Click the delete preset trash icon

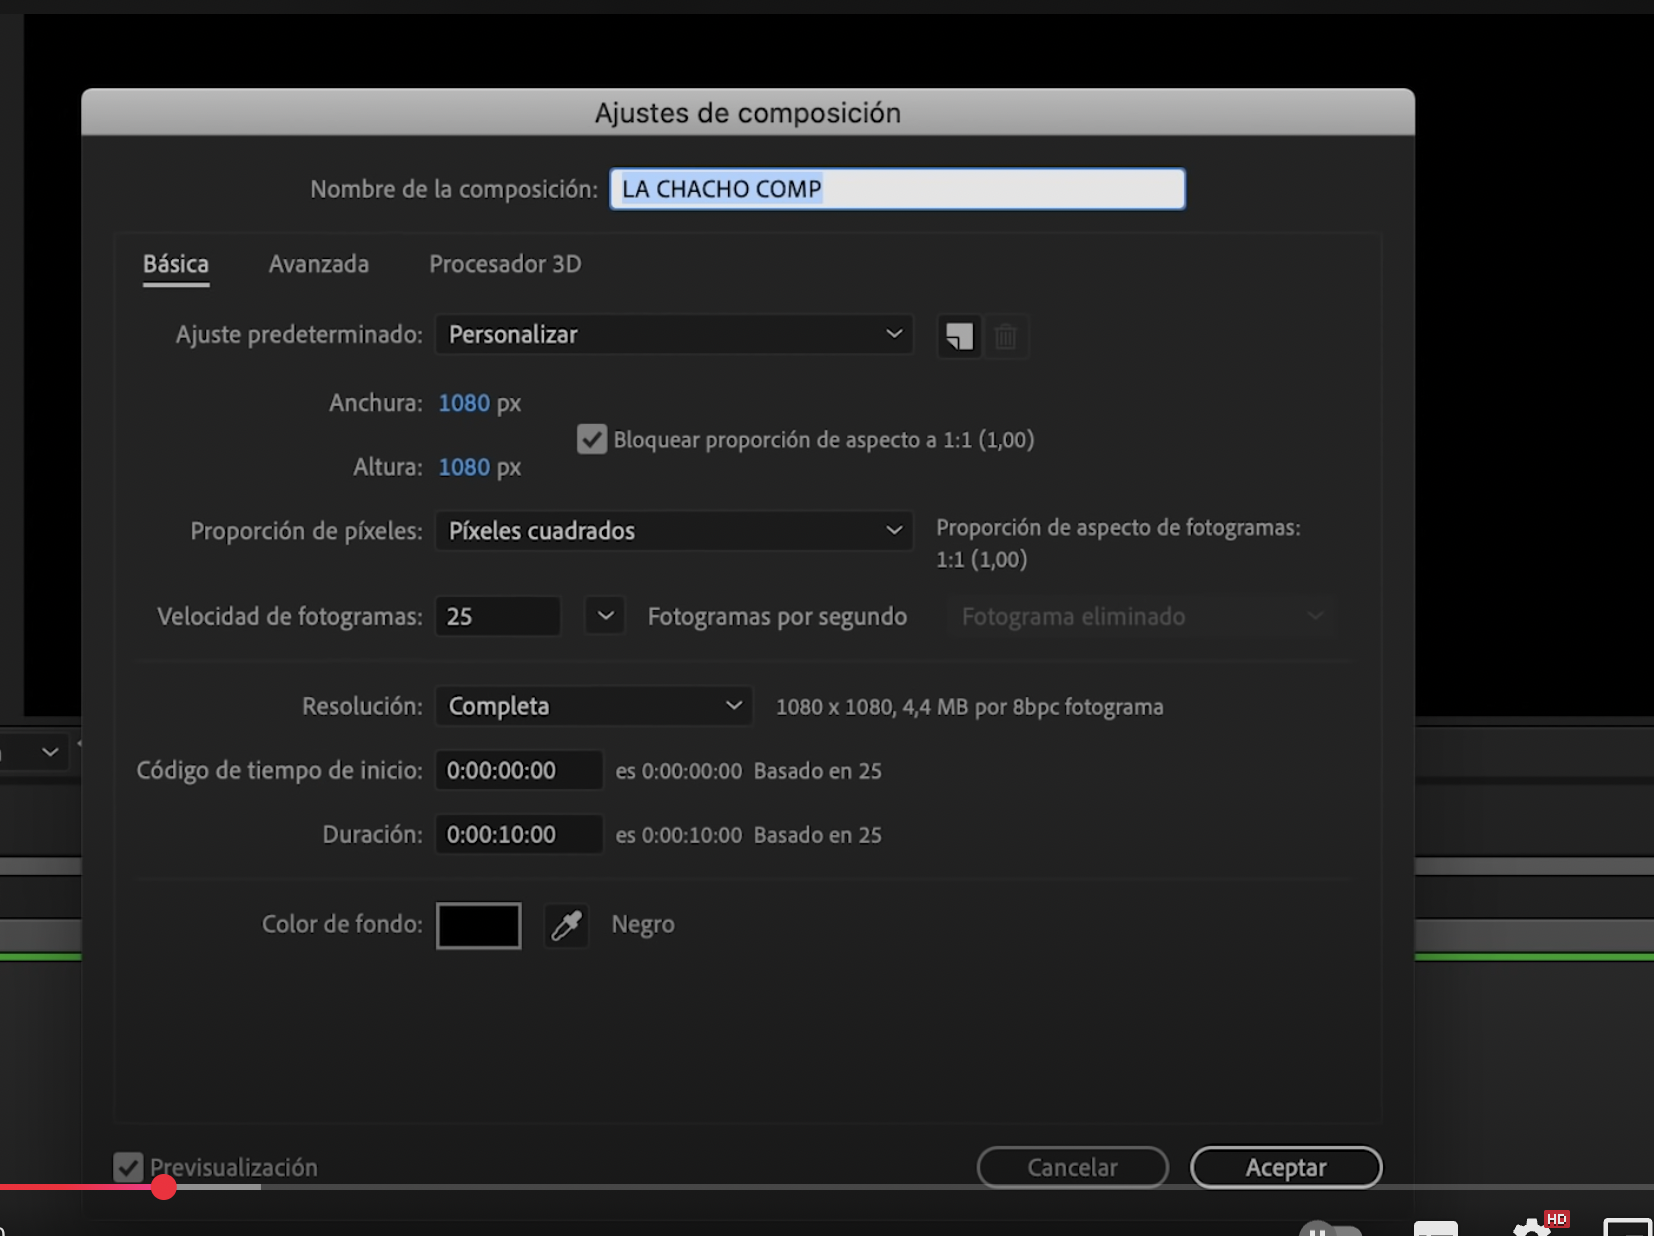[1006, 336]
